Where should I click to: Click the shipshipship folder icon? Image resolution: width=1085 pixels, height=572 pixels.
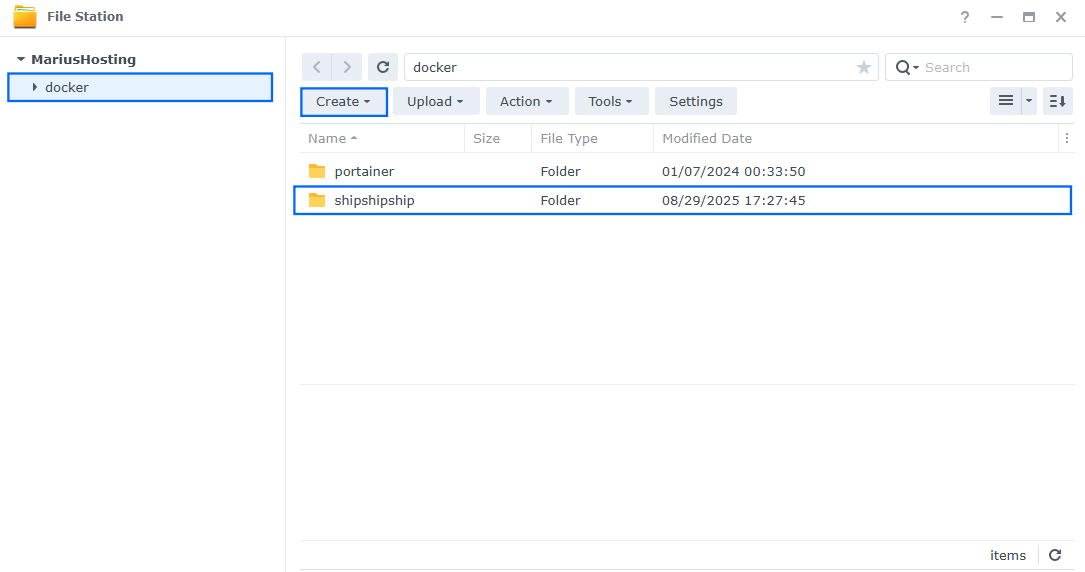coord(317,200)
